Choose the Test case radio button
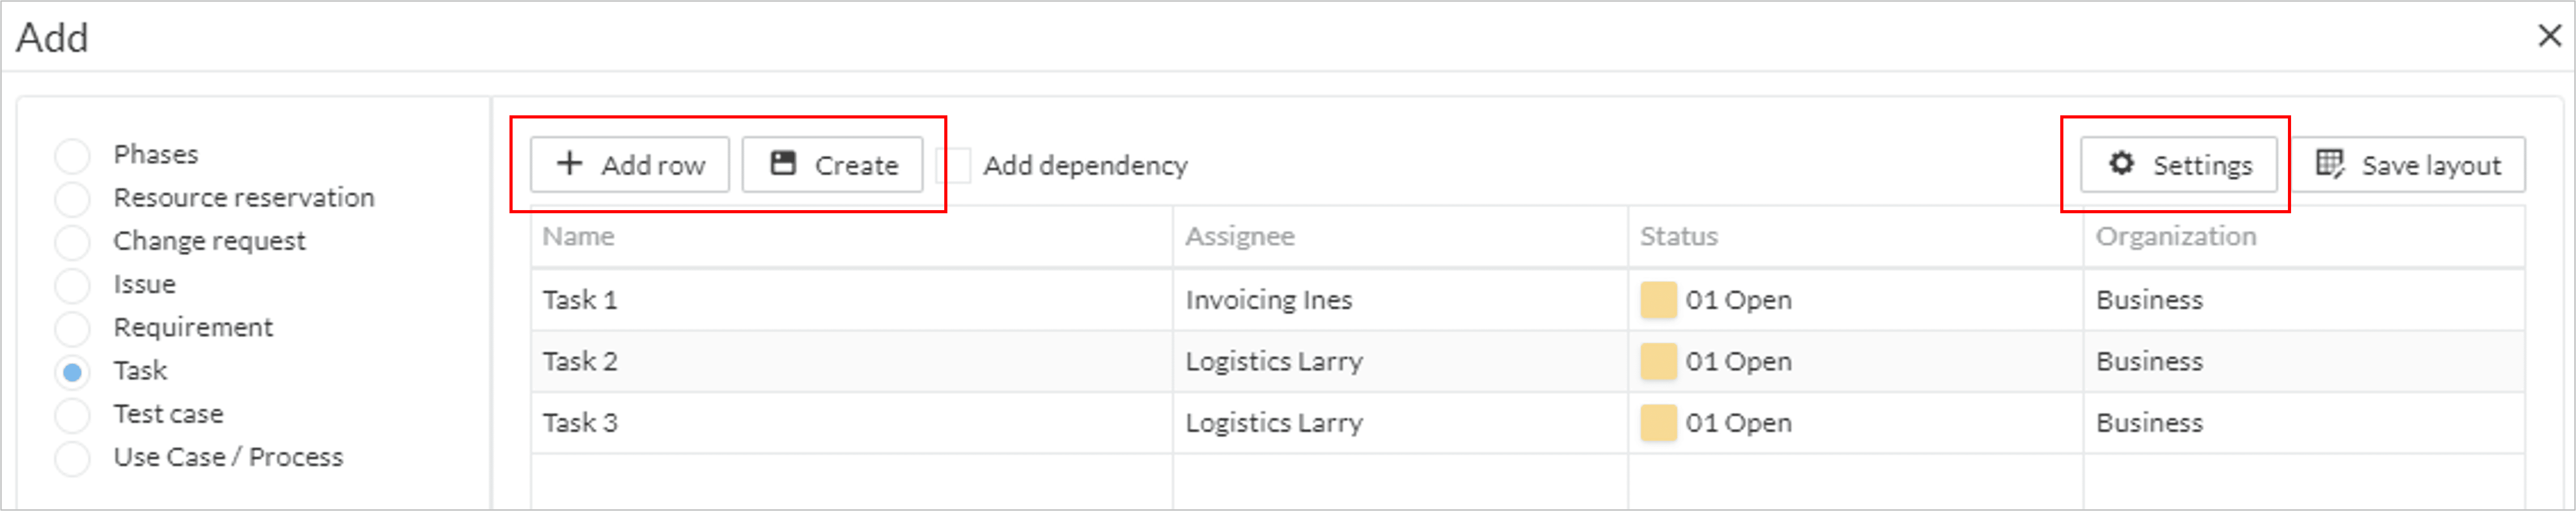 72,414
